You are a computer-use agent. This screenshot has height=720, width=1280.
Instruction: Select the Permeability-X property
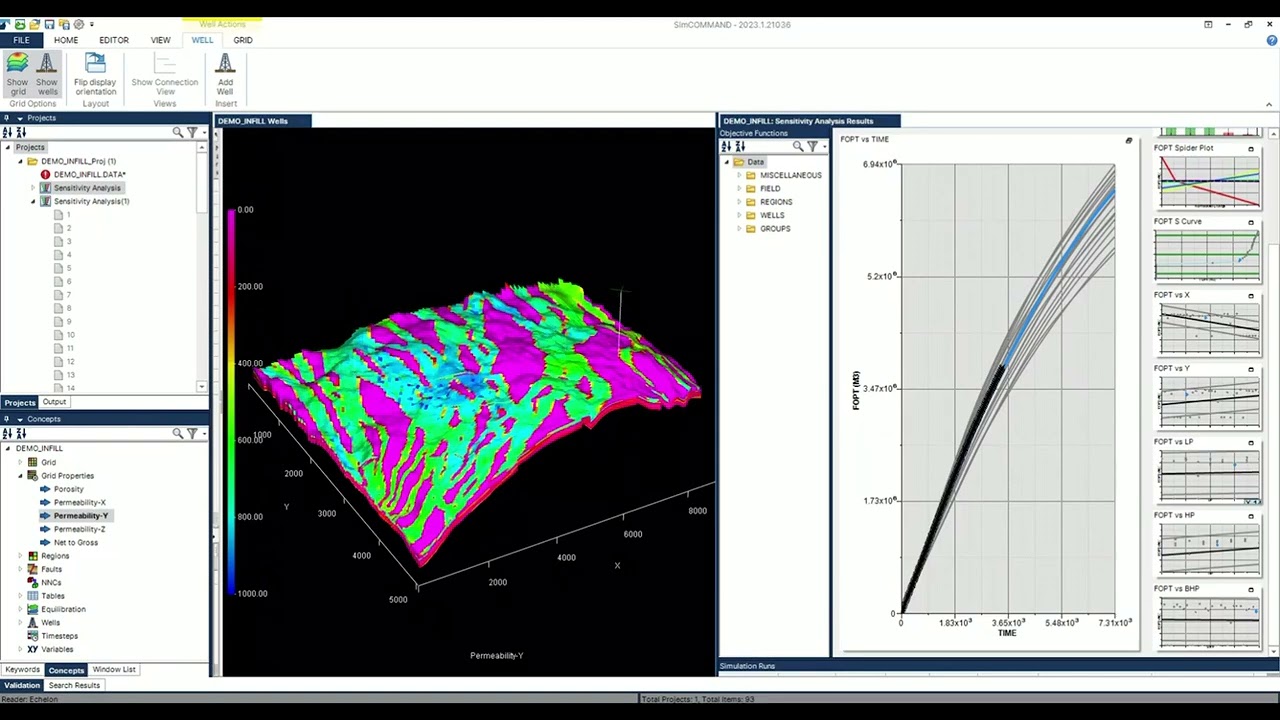[x=79, y=502]
